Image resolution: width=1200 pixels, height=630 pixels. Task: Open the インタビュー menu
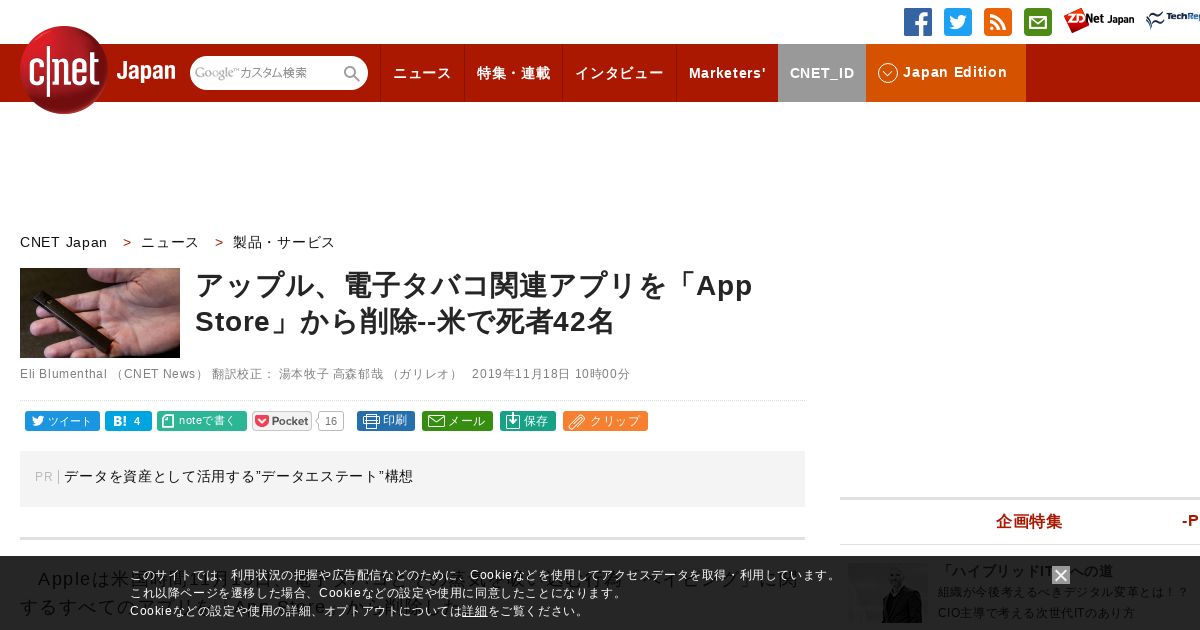[x=619, y=73]
